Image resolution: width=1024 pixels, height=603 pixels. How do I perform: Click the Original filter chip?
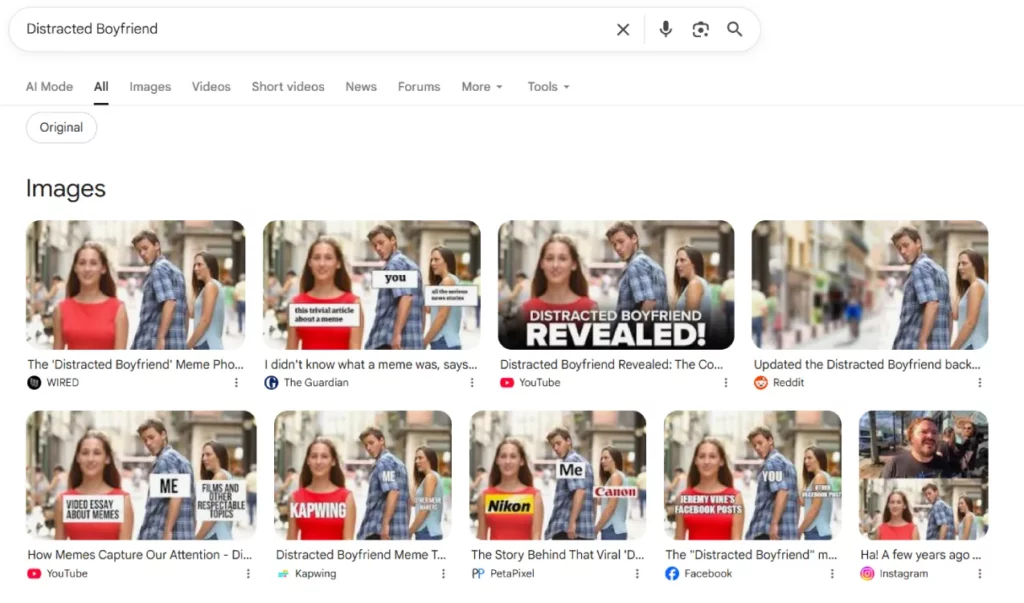[61, 127]
